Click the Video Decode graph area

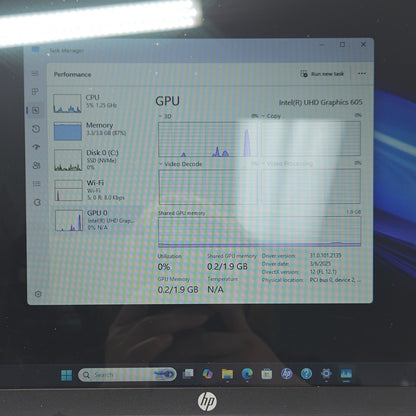pyautogui.click(x=208, y=187)
